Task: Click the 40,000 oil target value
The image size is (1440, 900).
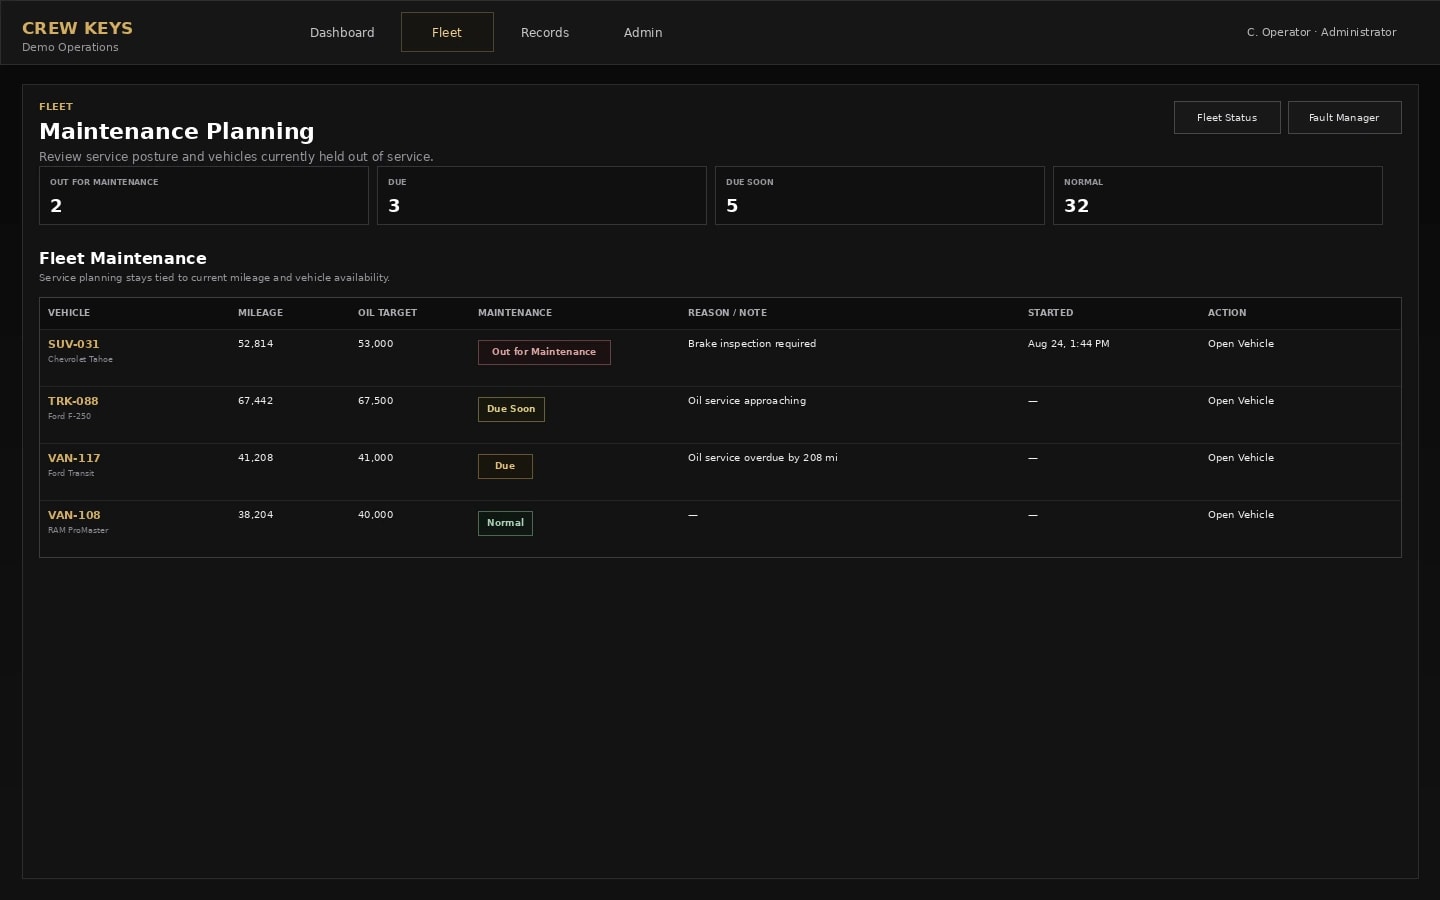Action: coord(375,515)
